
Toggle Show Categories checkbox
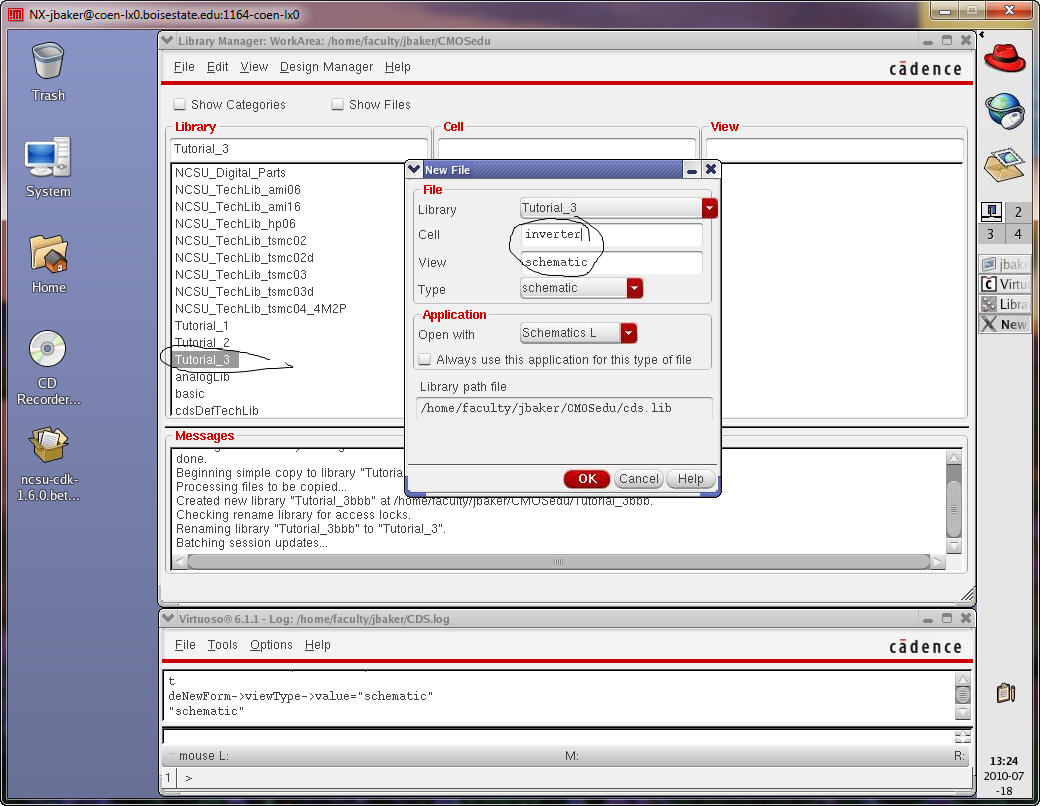point(179,104)
